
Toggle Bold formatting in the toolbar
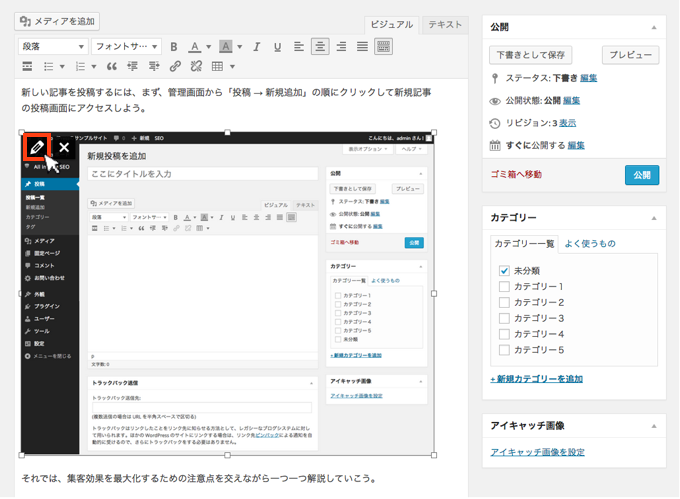pyautogui.click(x=174, y=46)
